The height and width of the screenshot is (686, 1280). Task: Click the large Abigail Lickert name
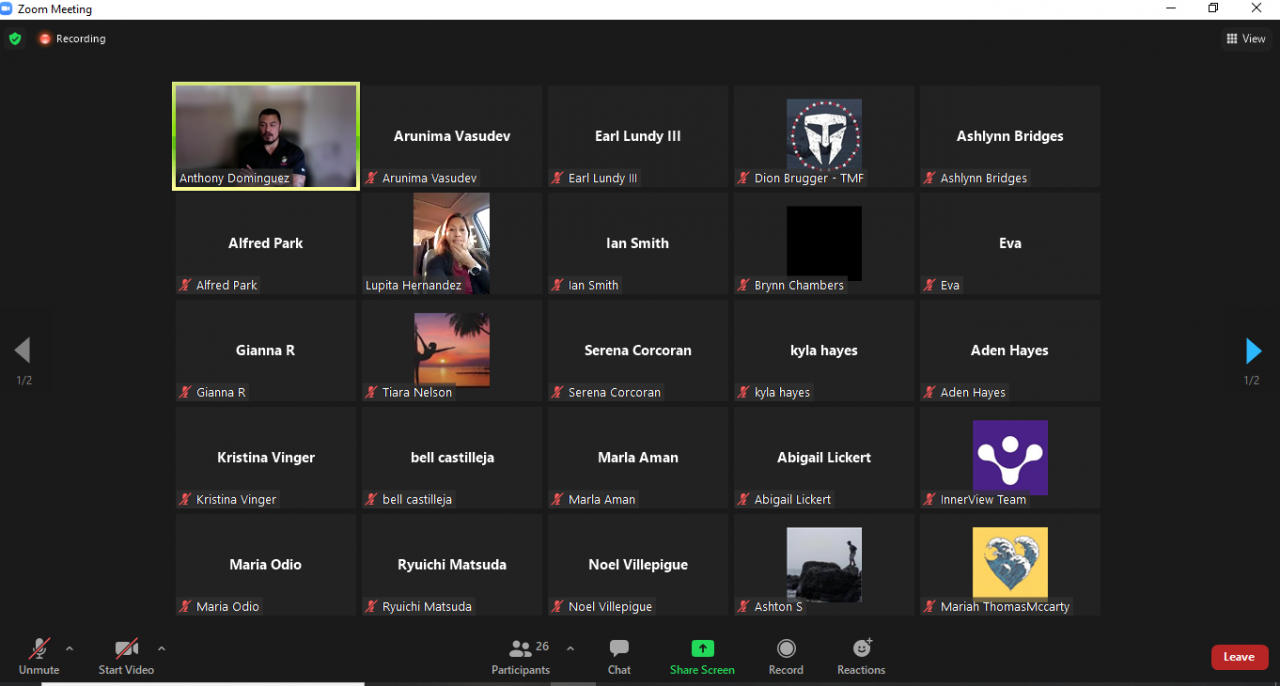coord(824,457)
